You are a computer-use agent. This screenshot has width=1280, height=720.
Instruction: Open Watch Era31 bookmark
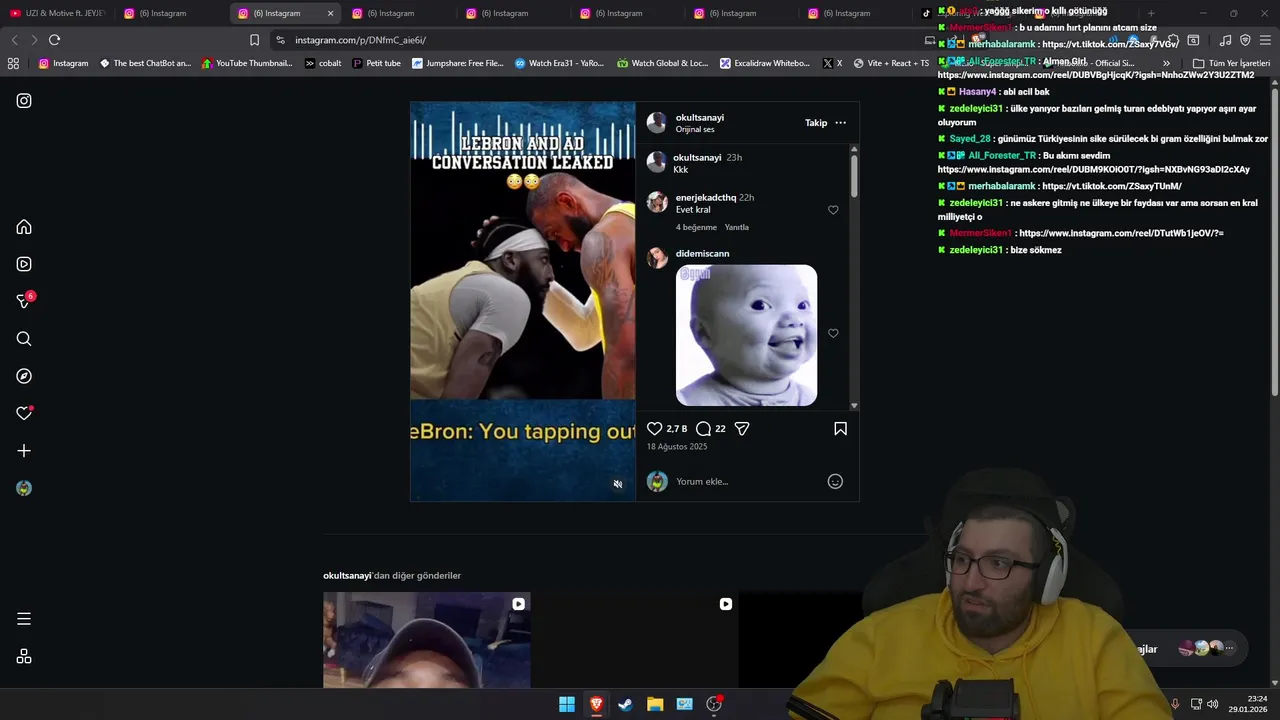pos(559,63)
